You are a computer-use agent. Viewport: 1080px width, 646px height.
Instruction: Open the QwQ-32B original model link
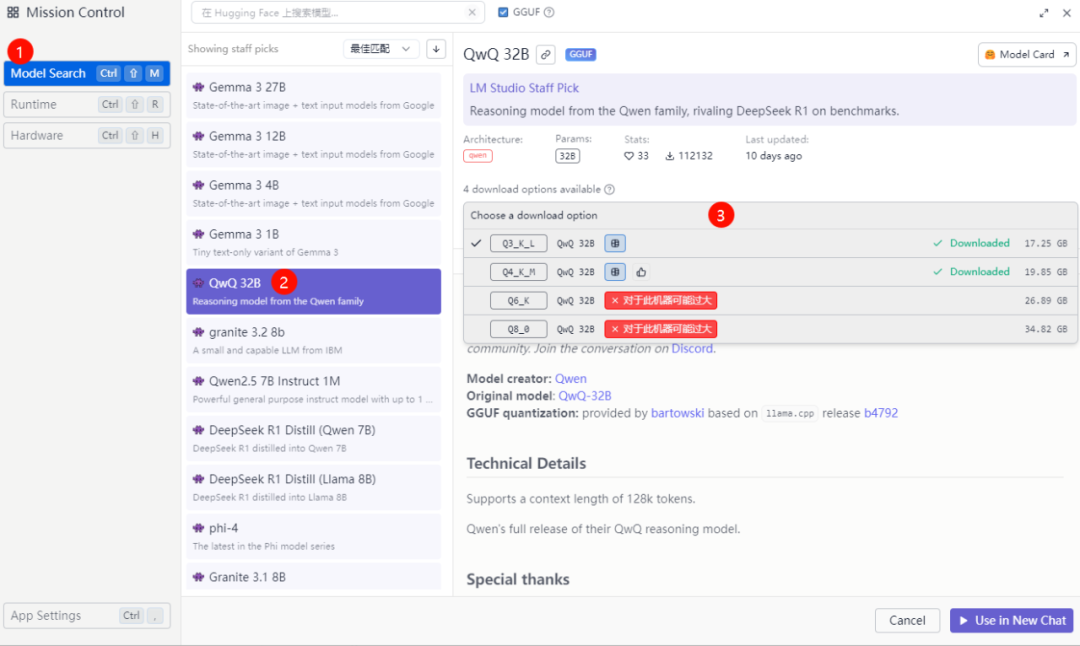point(585,396)
